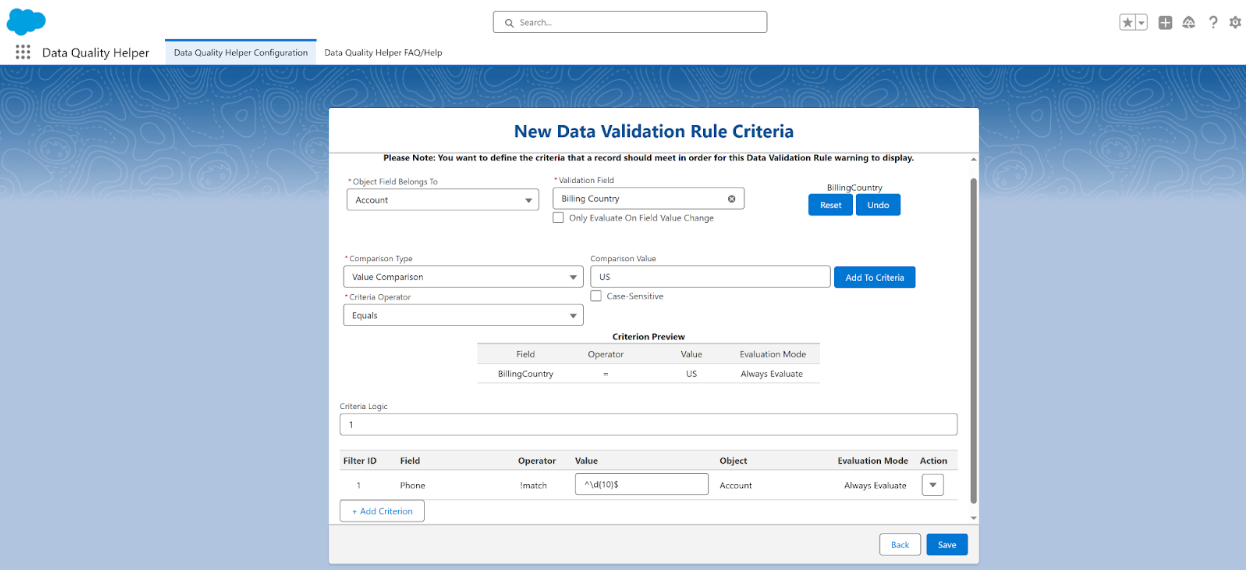The image size is (1246, 570).
Task: Open the App Launcher grid icon
Action: tap(23, 52)
